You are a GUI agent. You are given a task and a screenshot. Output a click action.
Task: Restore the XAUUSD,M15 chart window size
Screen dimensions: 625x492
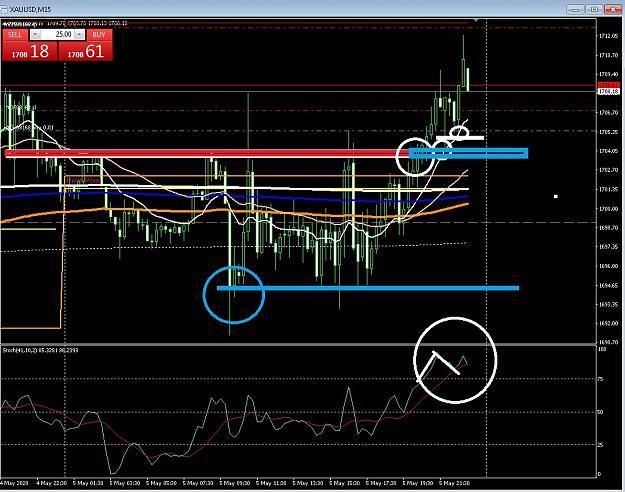tap(594, 9)
